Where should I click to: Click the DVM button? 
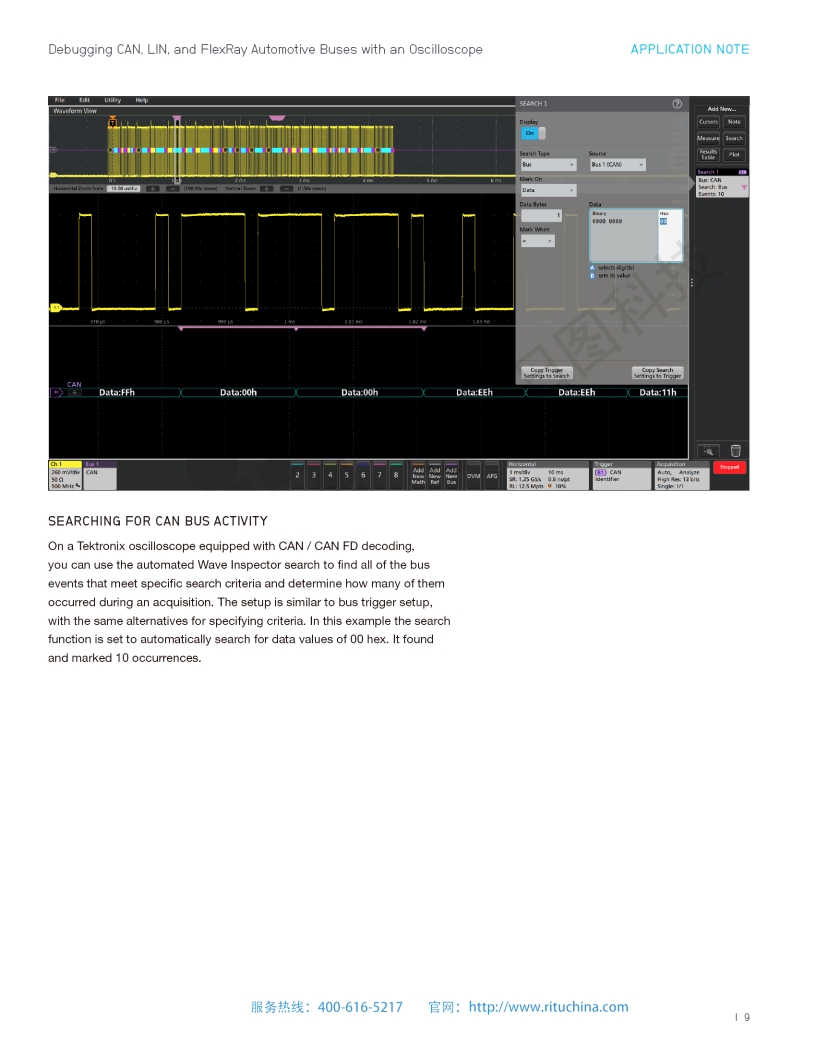point(473,476)
